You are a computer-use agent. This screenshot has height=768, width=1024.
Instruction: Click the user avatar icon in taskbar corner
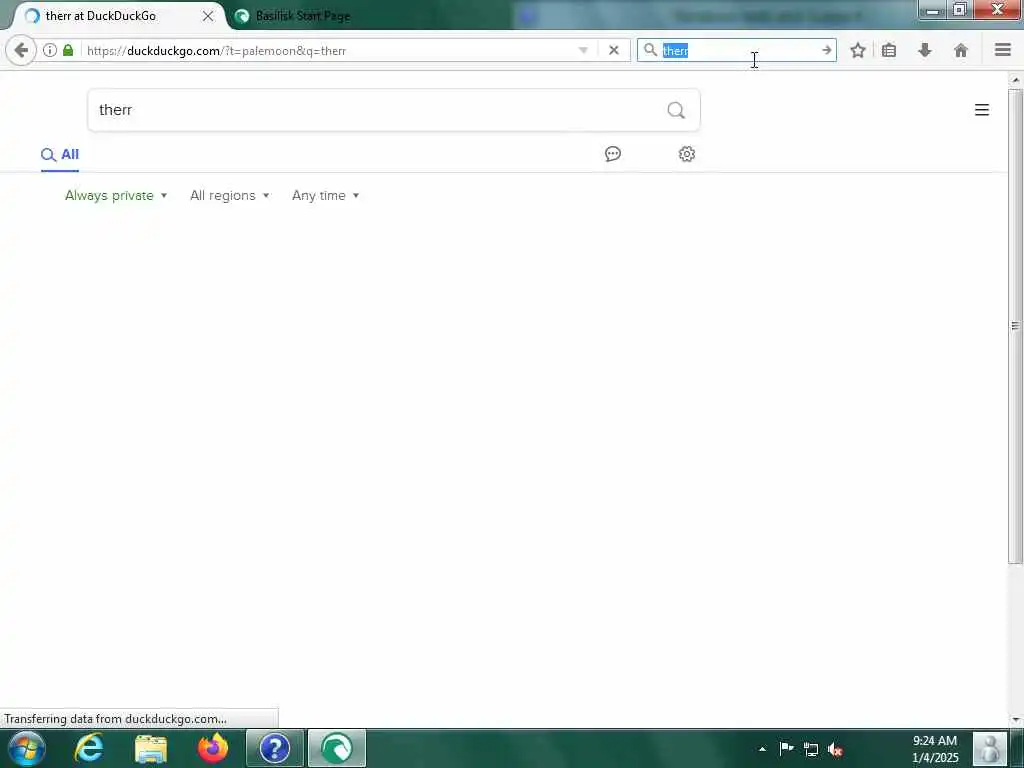pyautogui.click(x=990, y=748)
